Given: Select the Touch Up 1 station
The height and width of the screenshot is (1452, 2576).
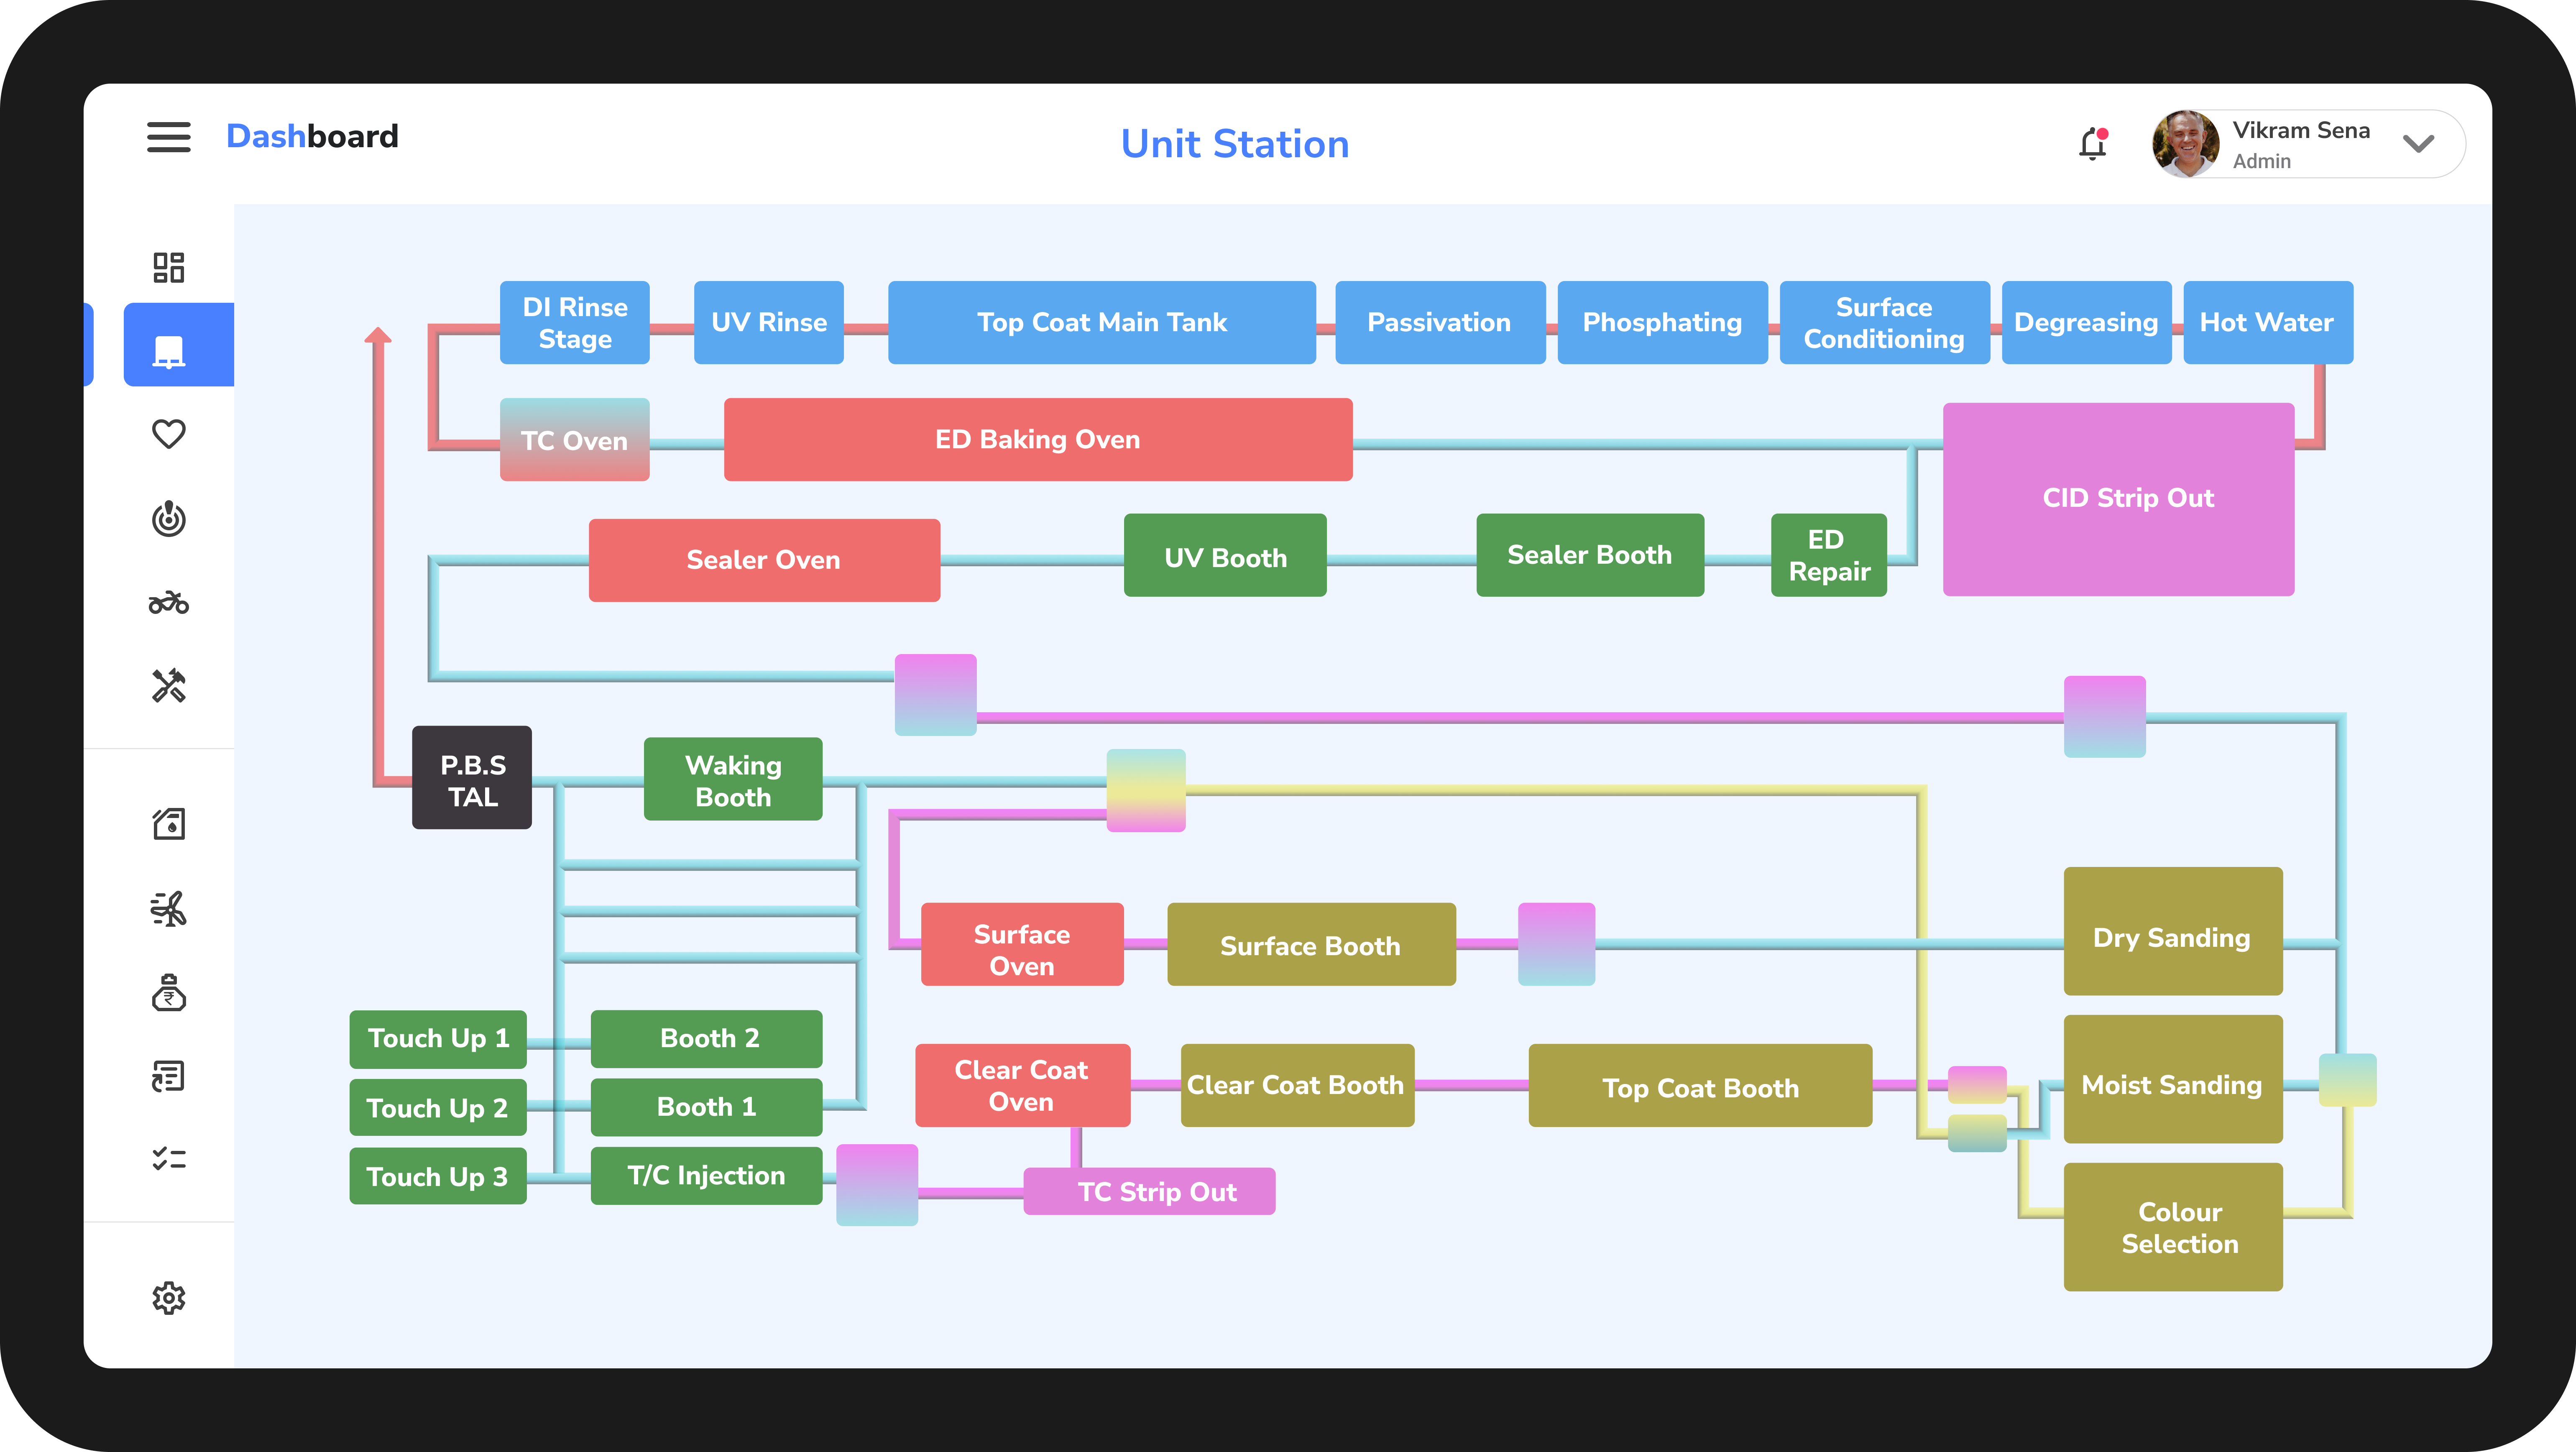Looking at the screenshot, I should point(438,1039).
